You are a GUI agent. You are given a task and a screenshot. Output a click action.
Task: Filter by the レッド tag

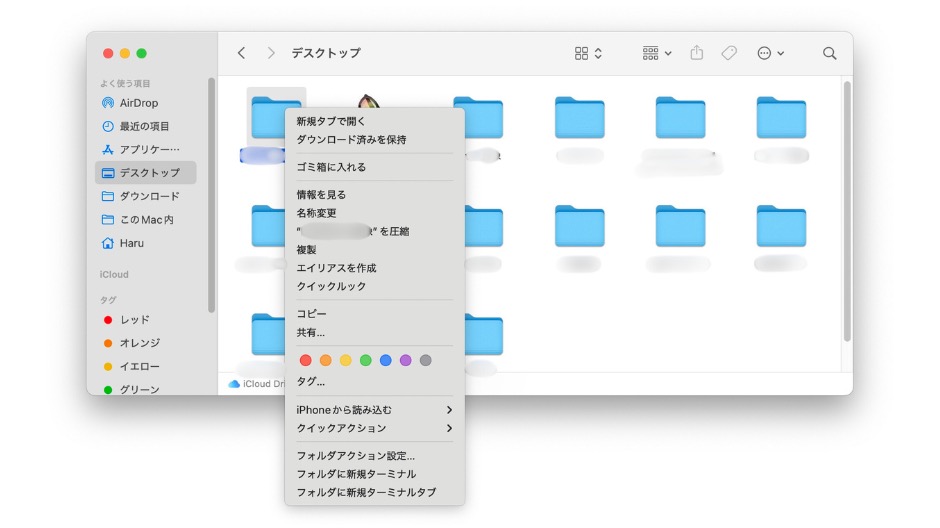click(146, 319)
